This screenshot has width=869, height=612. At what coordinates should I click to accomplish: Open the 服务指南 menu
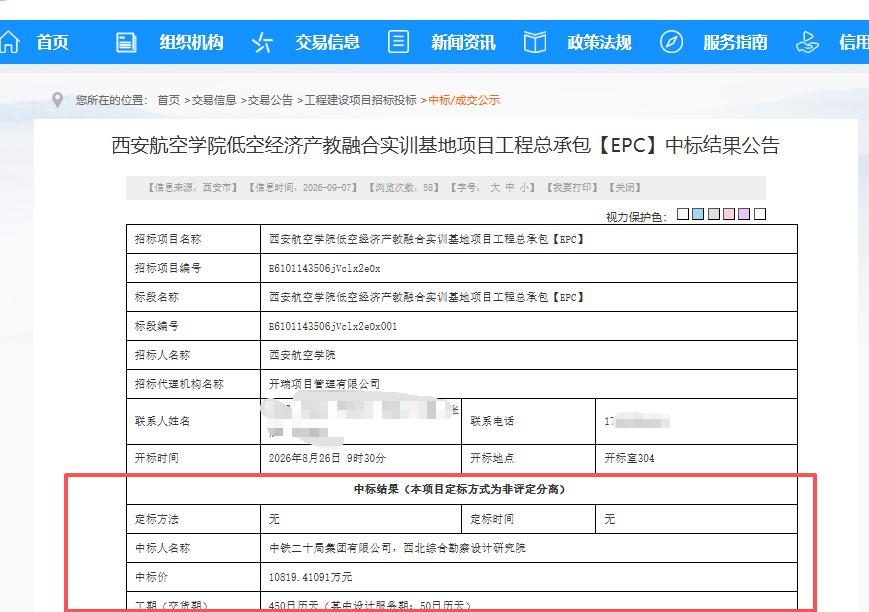(x=735, y=42)
